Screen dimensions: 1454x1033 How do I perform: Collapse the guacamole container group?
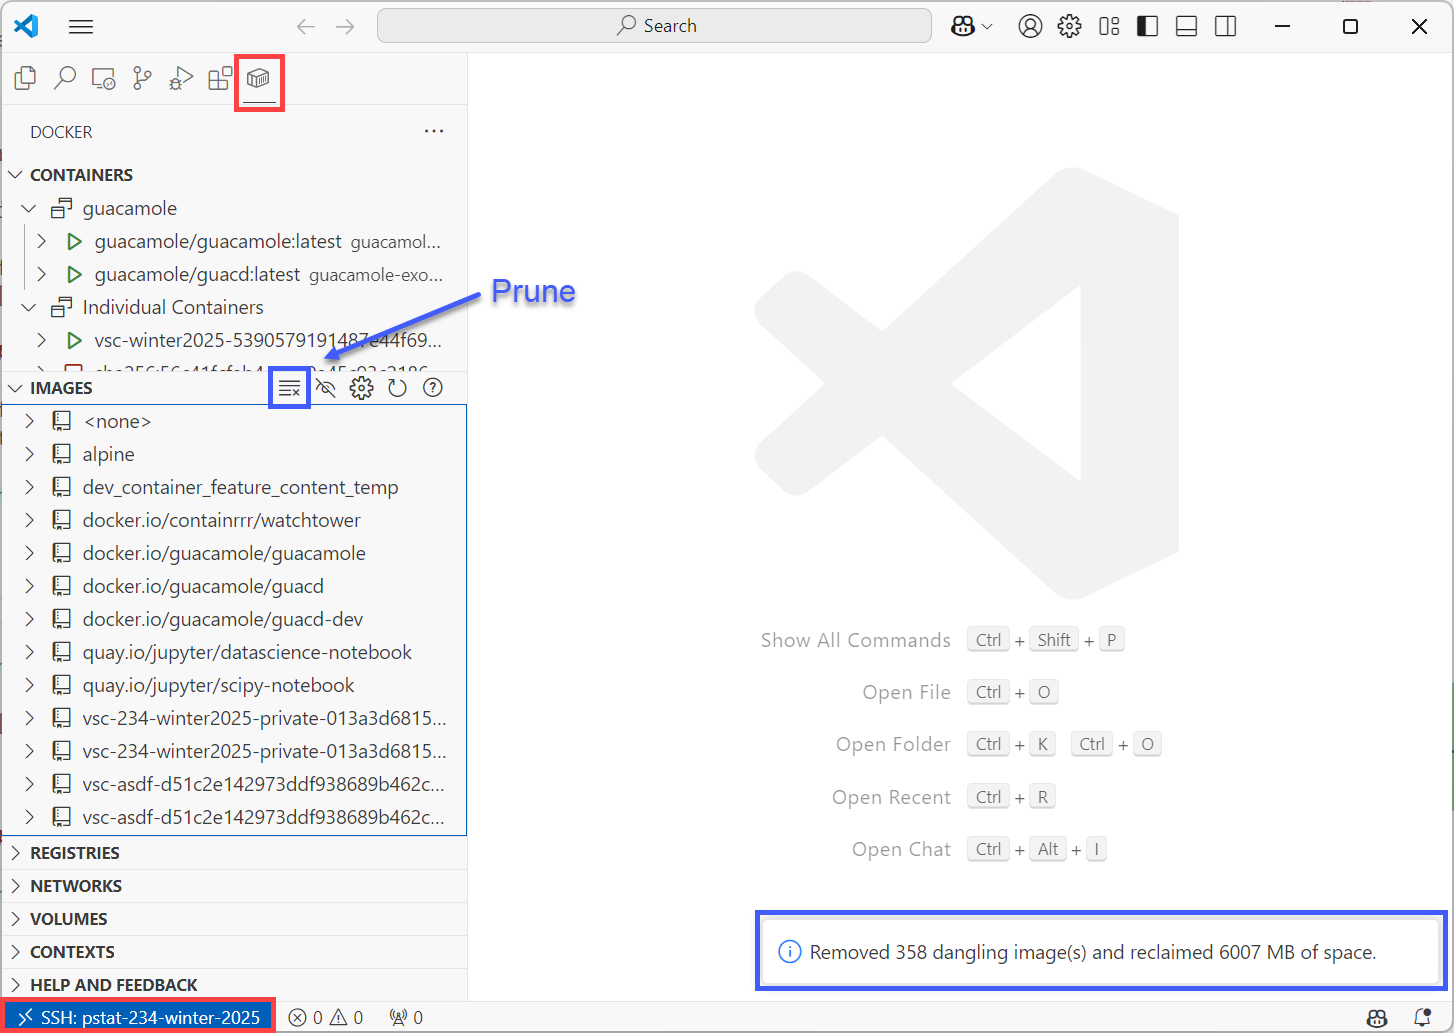(x=29, y=209)
